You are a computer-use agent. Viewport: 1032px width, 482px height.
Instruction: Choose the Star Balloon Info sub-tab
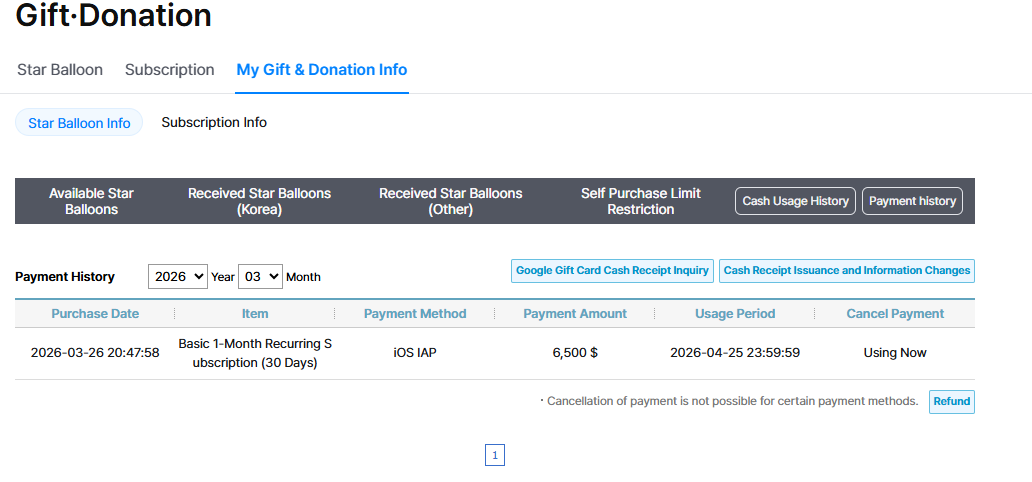(79, 123)
